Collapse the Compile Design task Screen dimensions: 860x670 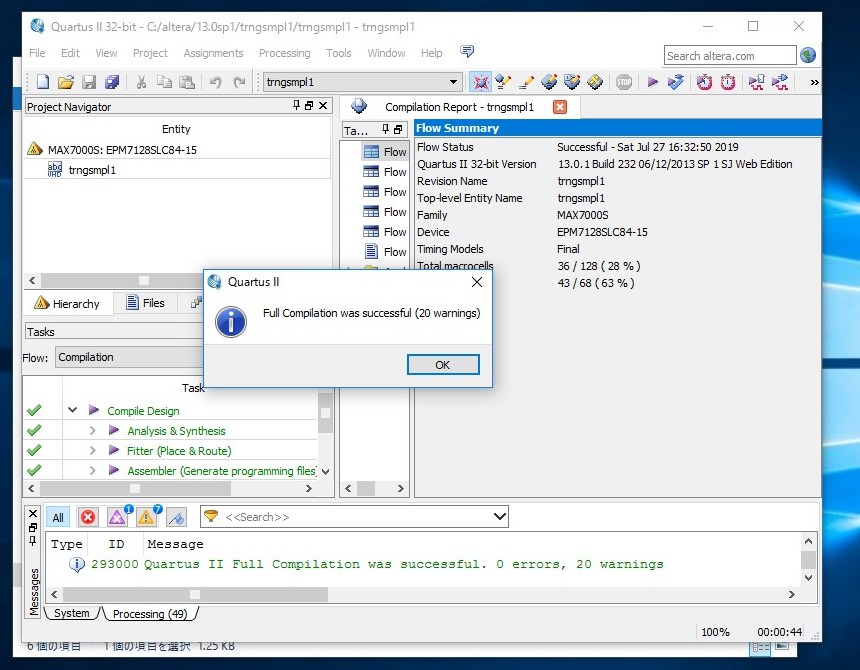(72, 410)
